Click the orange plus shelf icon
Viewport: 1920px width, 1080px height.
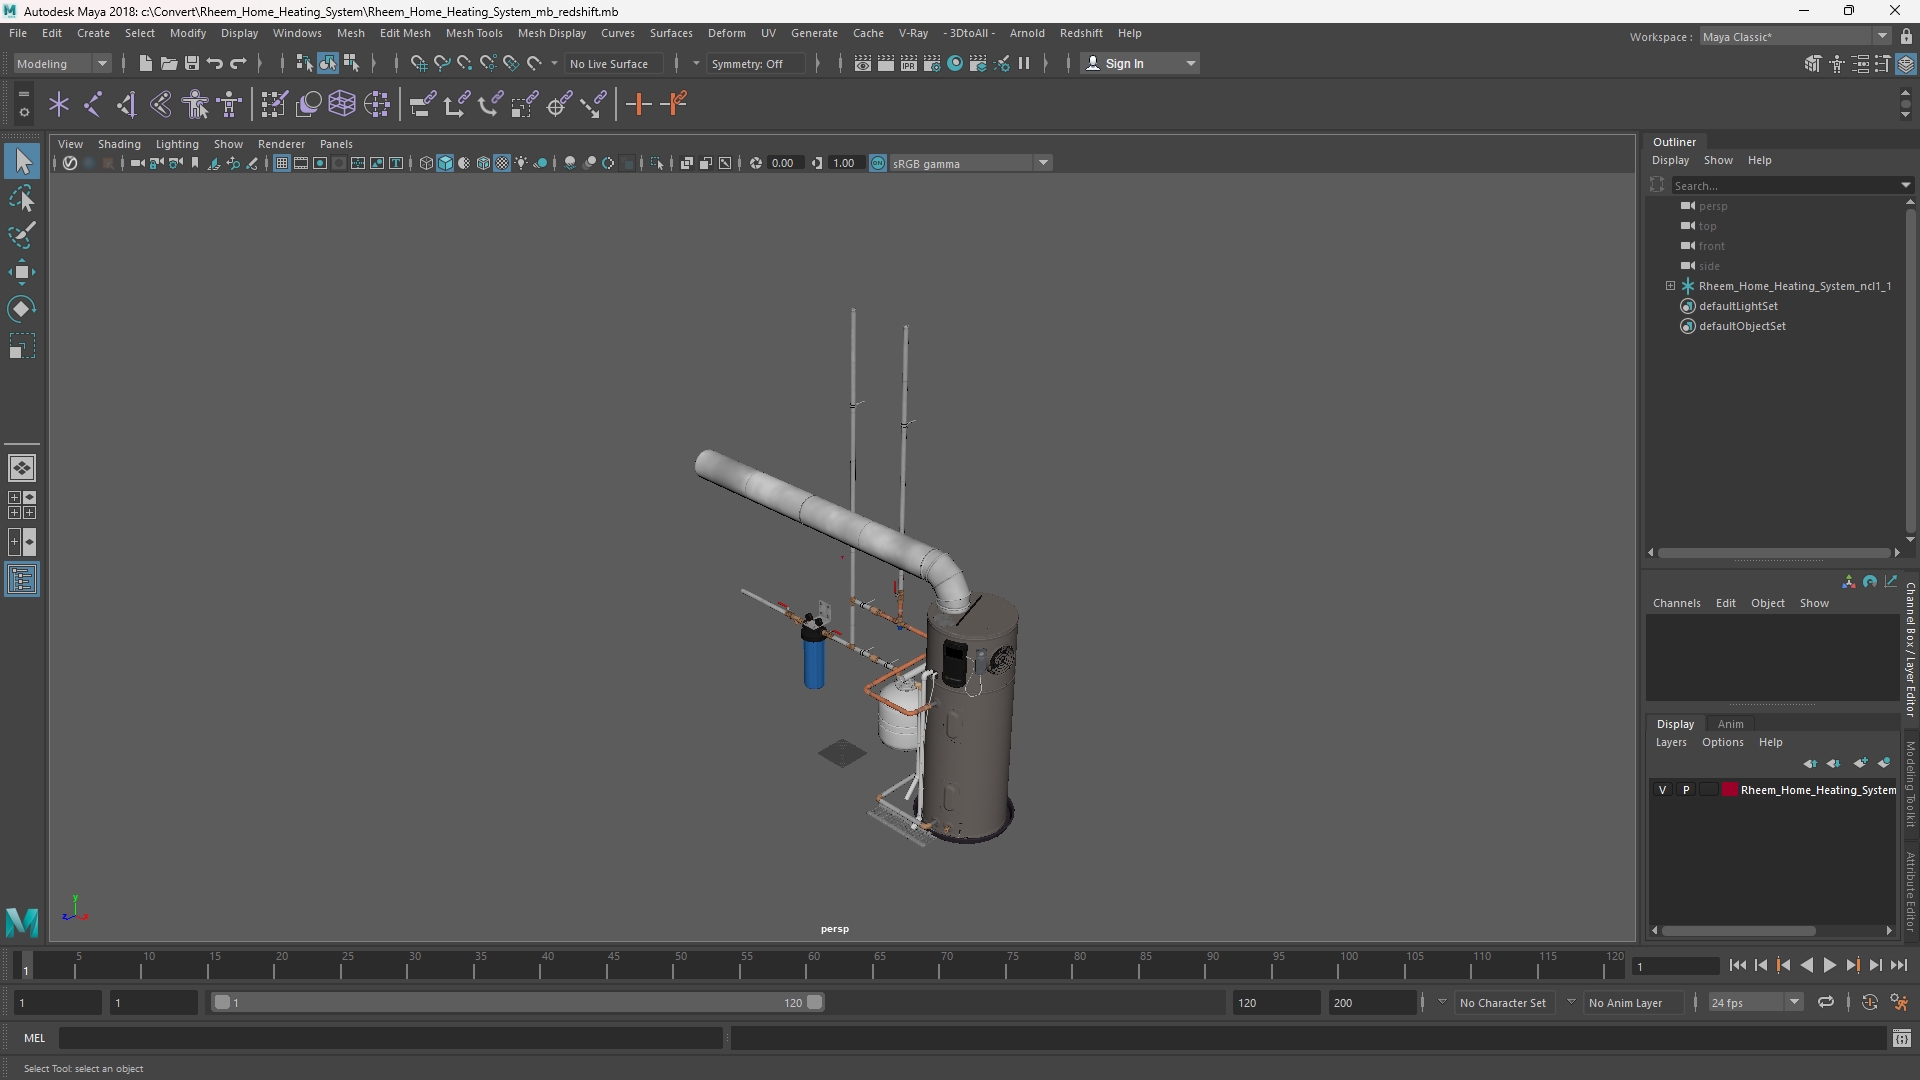638,104
